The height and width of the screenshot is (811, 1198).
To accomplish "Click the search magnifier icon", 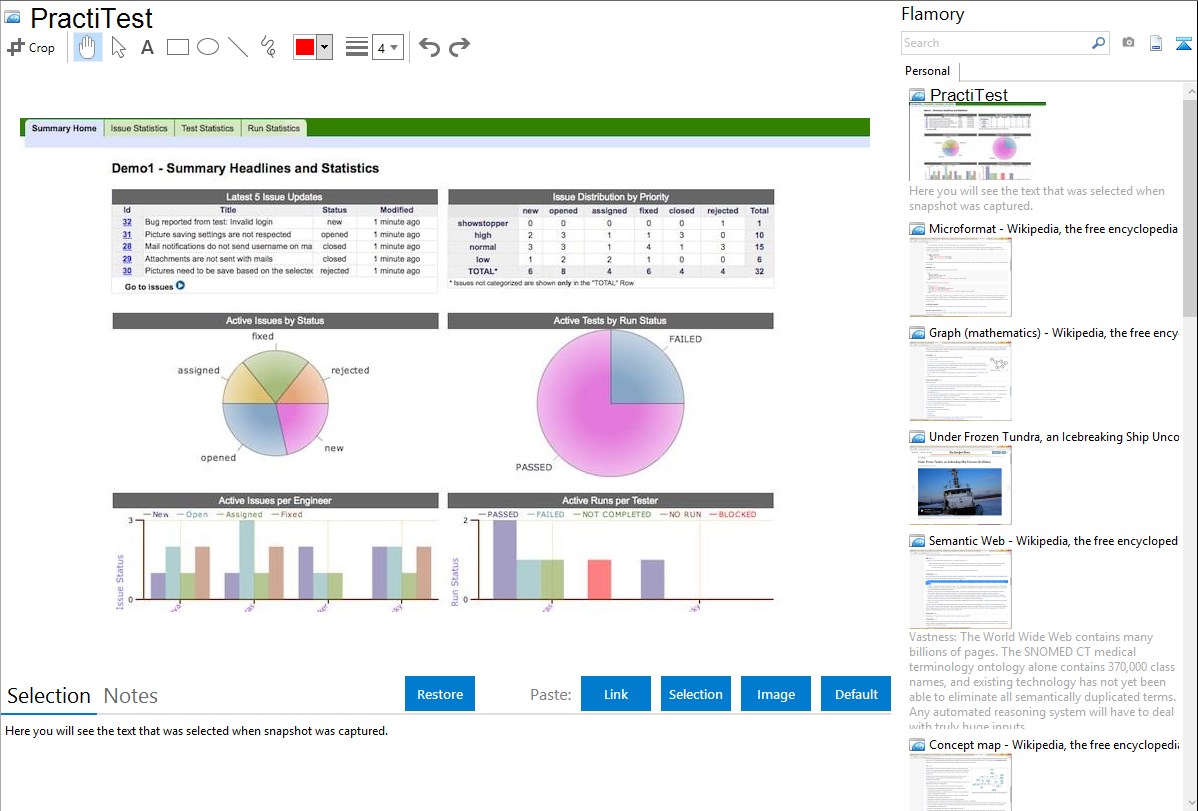I will pos(1098,43).
